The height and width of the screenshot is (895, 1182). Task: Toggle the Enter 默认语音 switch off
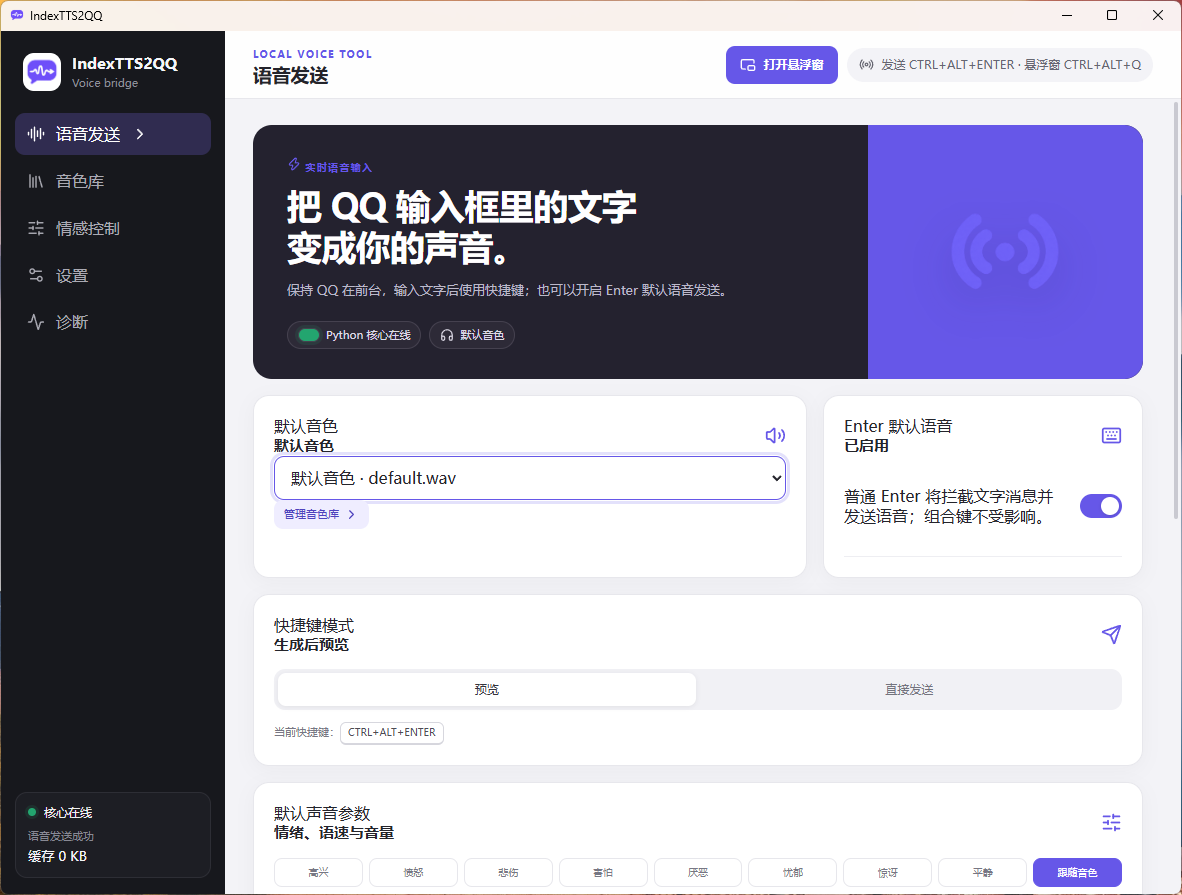[x=1101, y=506]
